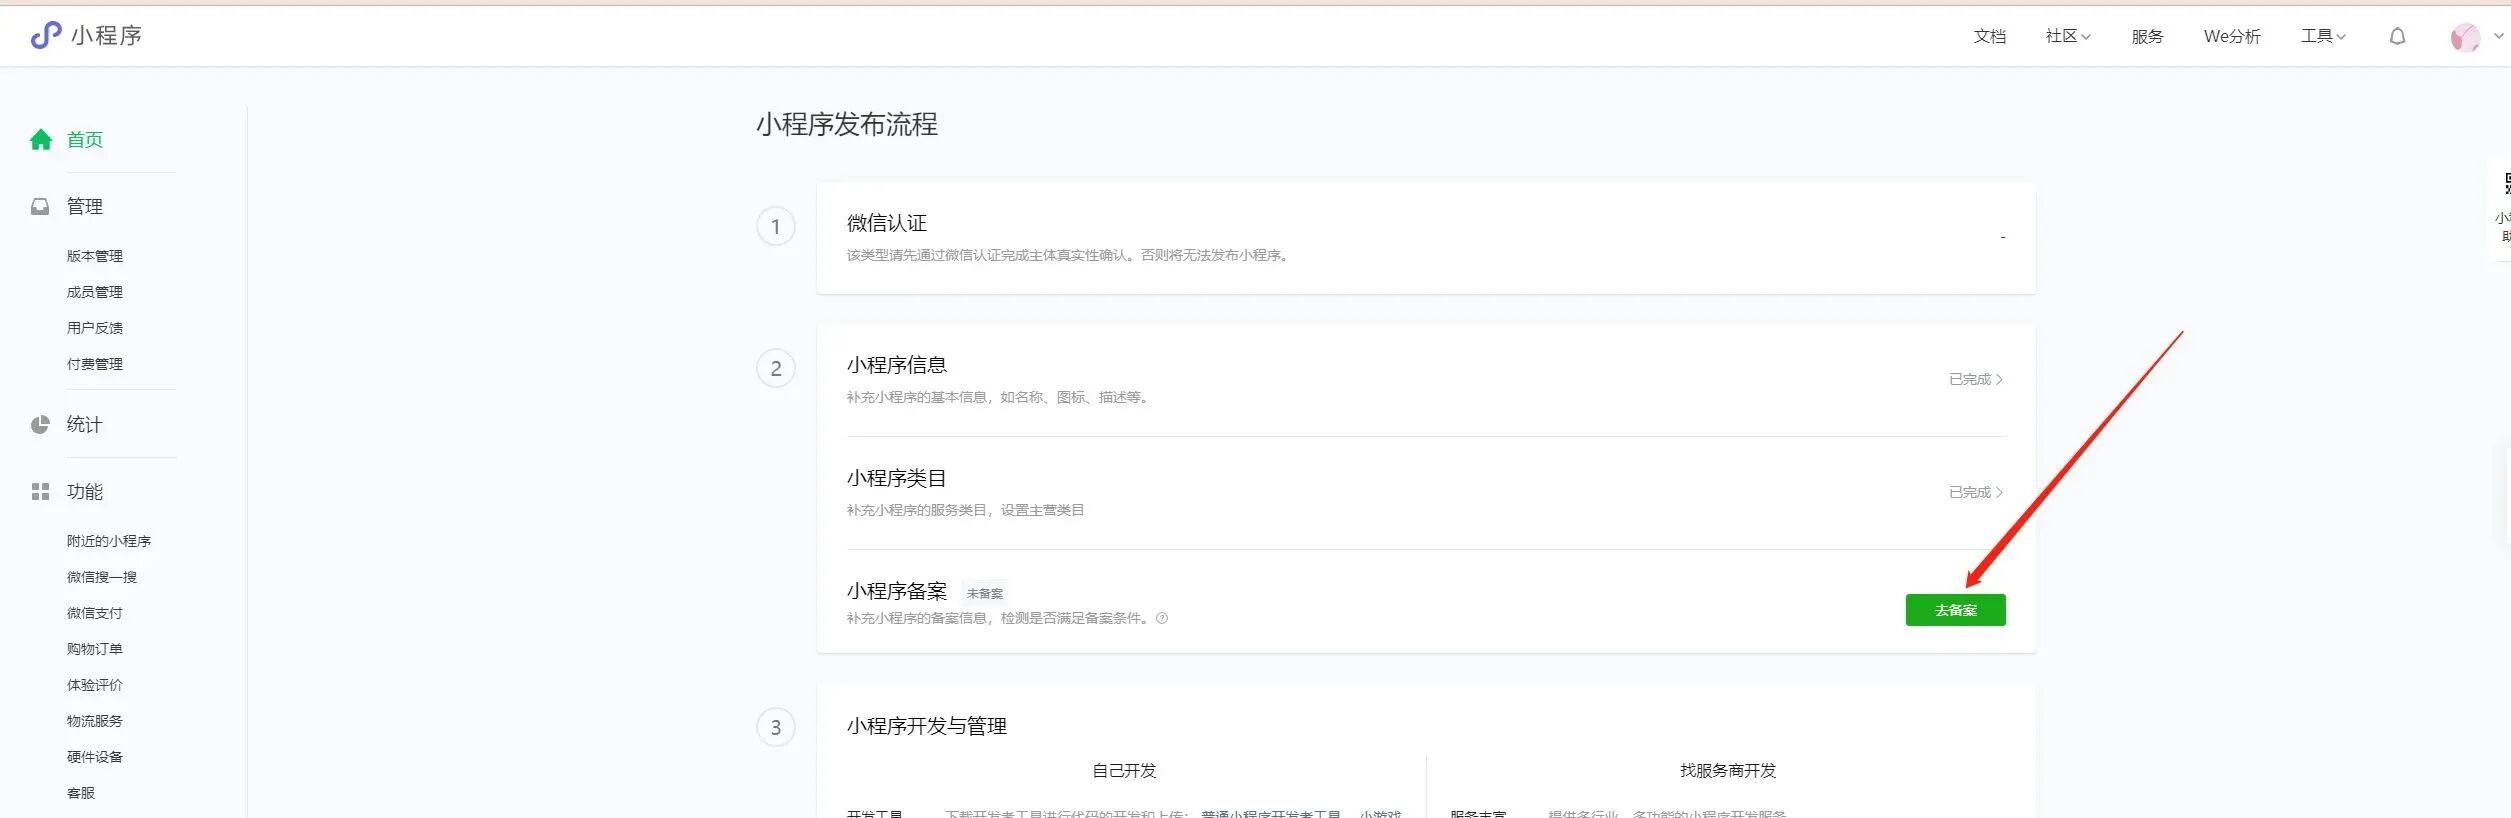This screenshot has height=818, width=2511.
Task: Expand the arrow next to the avatar
Action: (x=2499, y=37)
